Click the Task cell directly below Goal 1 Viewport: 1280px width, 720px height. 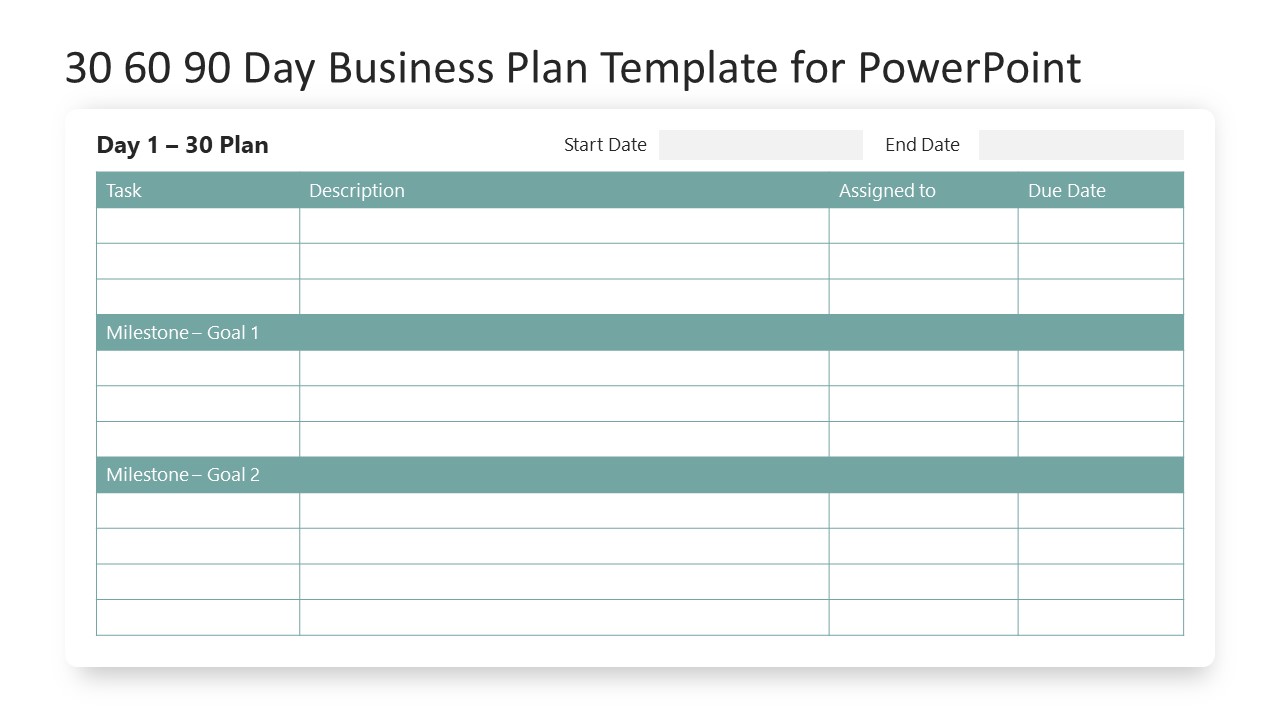coord(198,368)
